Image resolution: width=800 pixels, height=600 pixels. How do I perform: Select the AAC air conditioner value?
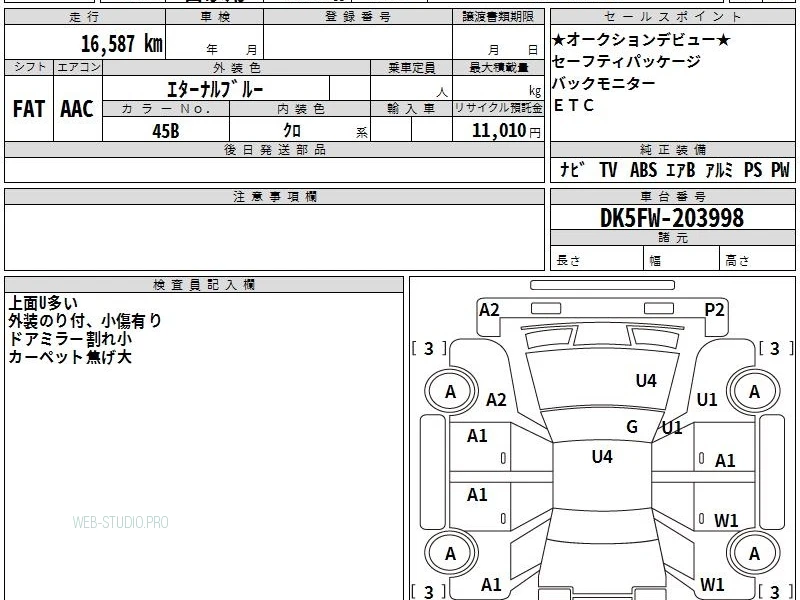(77, 109)
